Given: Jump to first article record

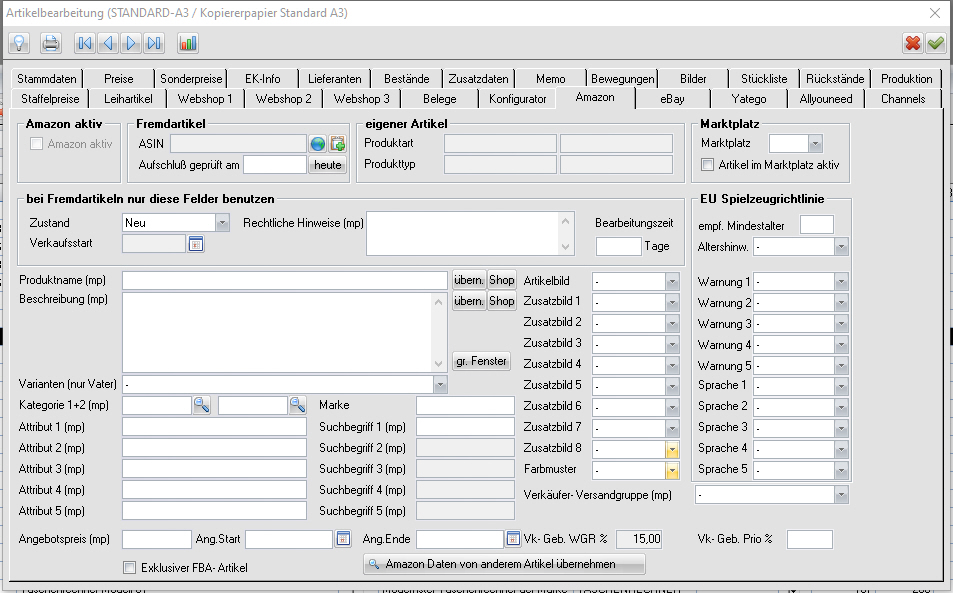Looking at the screenshot, I should pyautogui.click(x=84, y=43).
